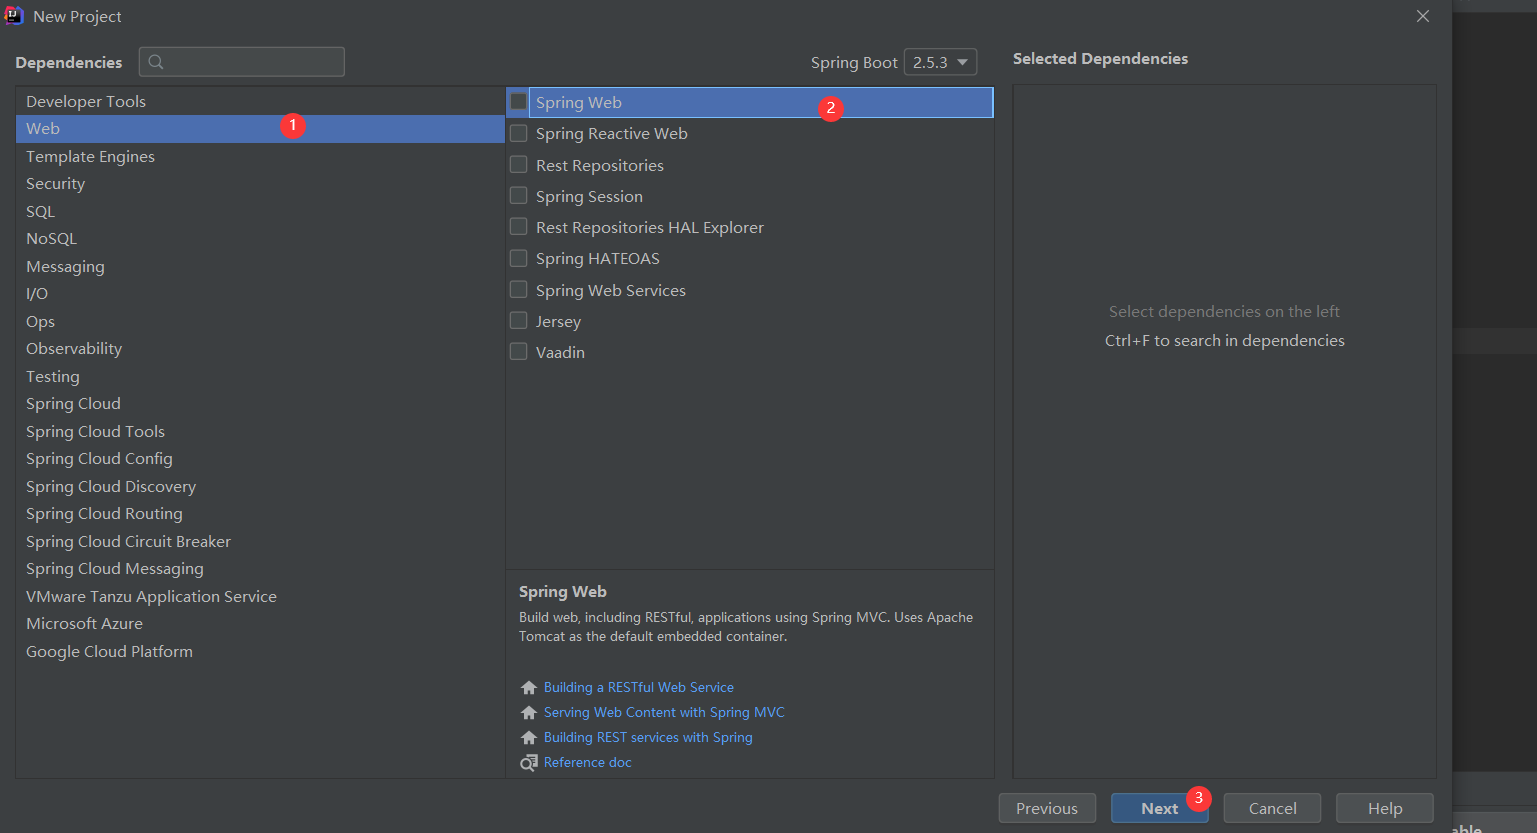Click the Next button

coord(1159,808)
